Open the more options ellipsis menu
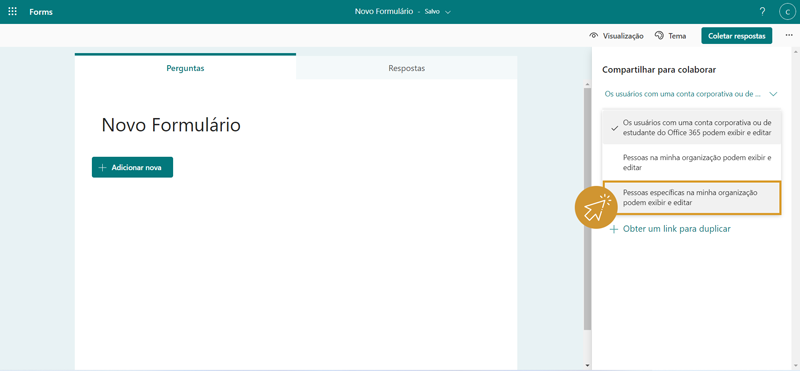The width and height of the screenshot is (800, 371). click(789, 35)
